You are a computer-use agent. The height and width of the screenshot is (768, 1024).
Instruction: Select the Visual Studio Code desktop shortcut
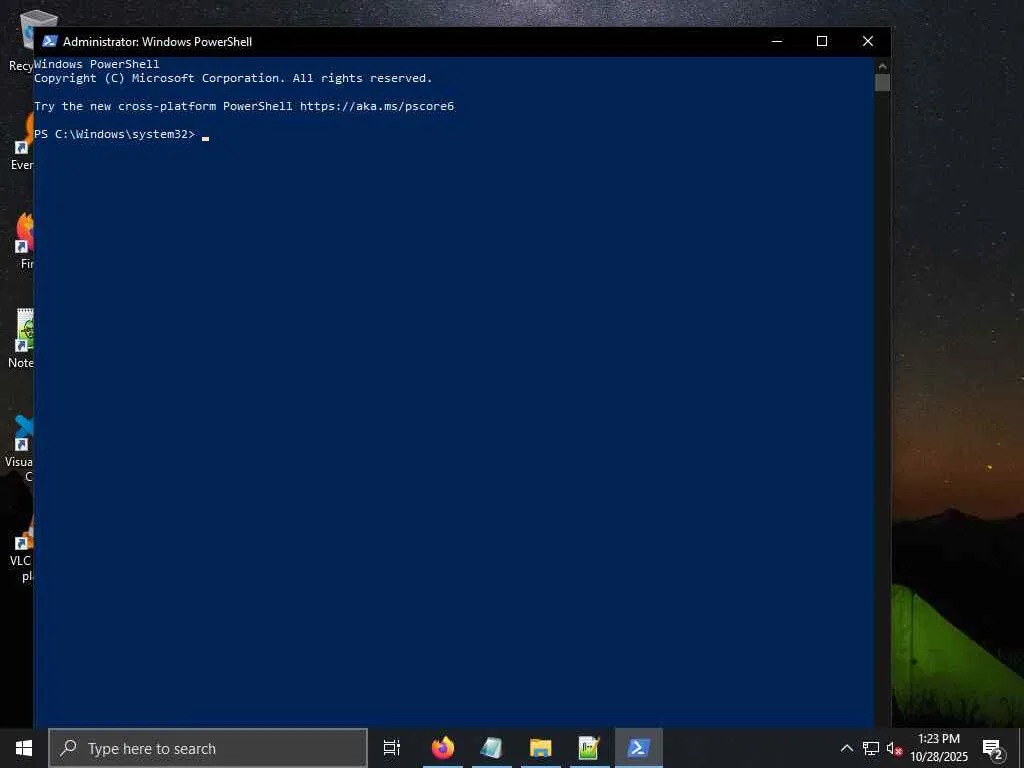point(21,449)
